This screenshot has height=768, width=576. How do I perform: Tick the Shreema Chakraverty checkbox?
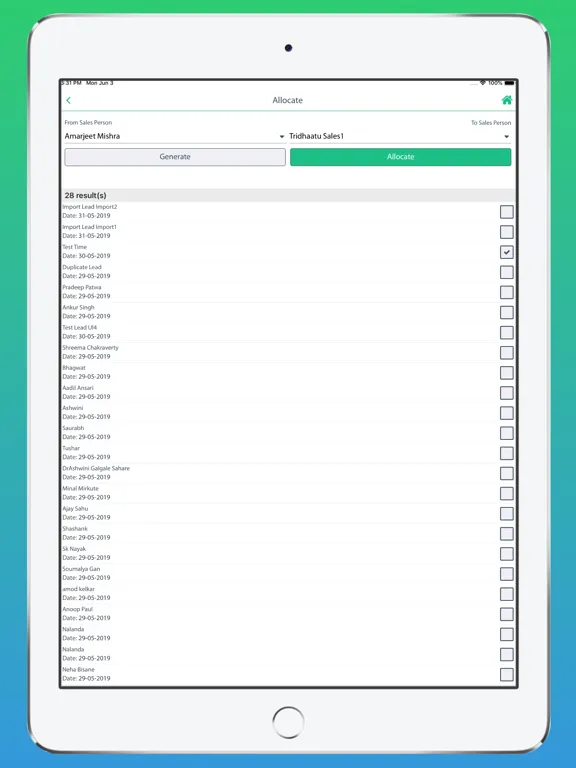point(506,353)
